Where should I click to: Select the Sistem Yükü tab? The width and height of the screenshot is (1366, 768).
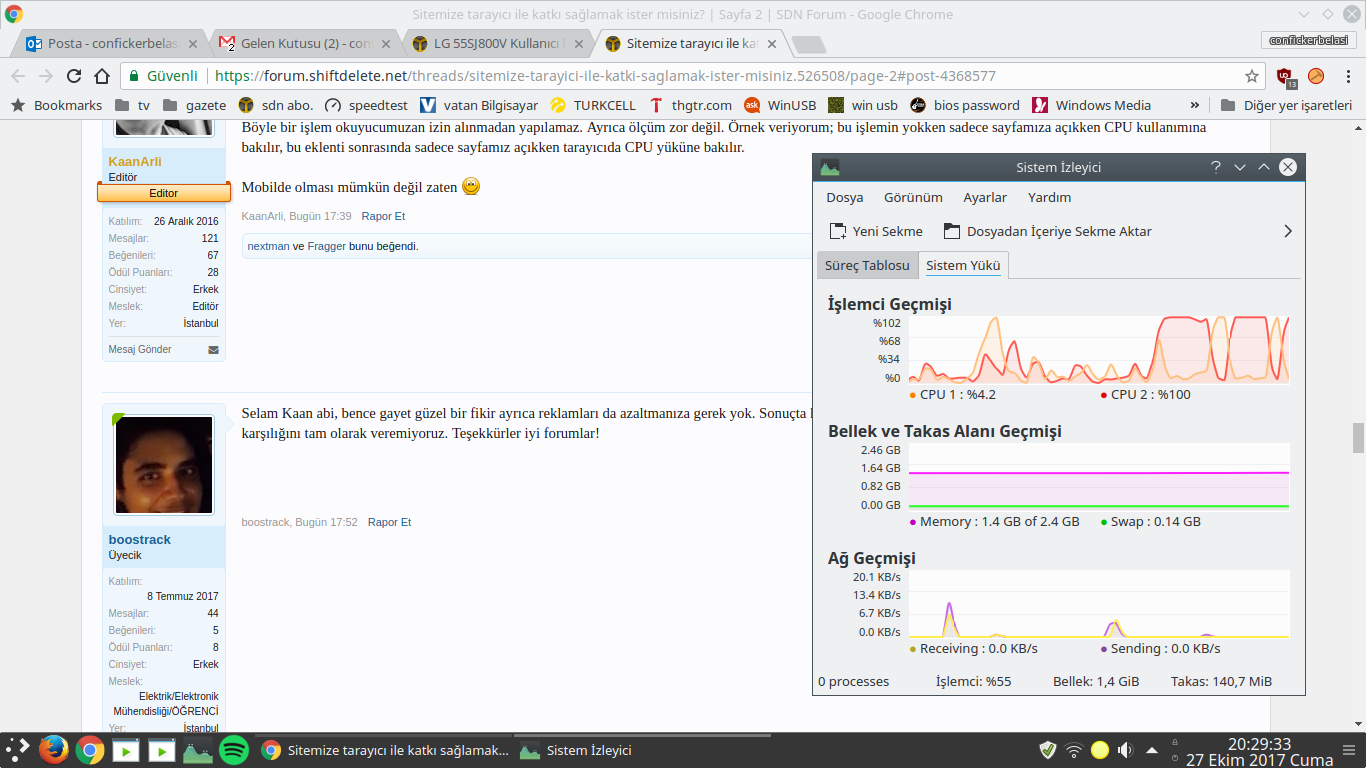tap(963, 265)
